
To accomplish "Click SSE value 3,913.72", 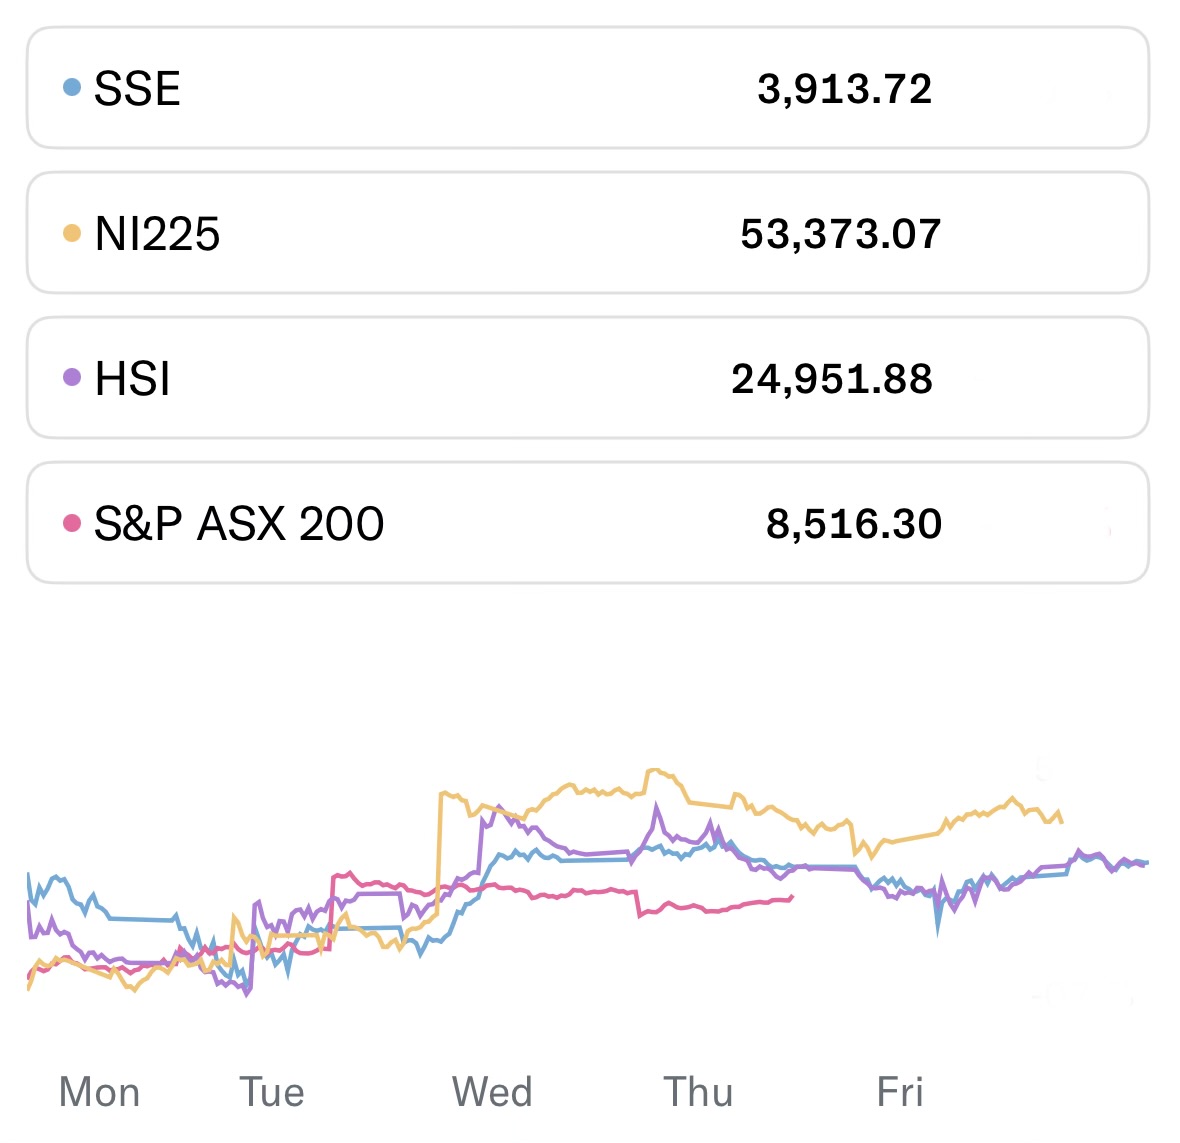I will (x=844, y=89).
